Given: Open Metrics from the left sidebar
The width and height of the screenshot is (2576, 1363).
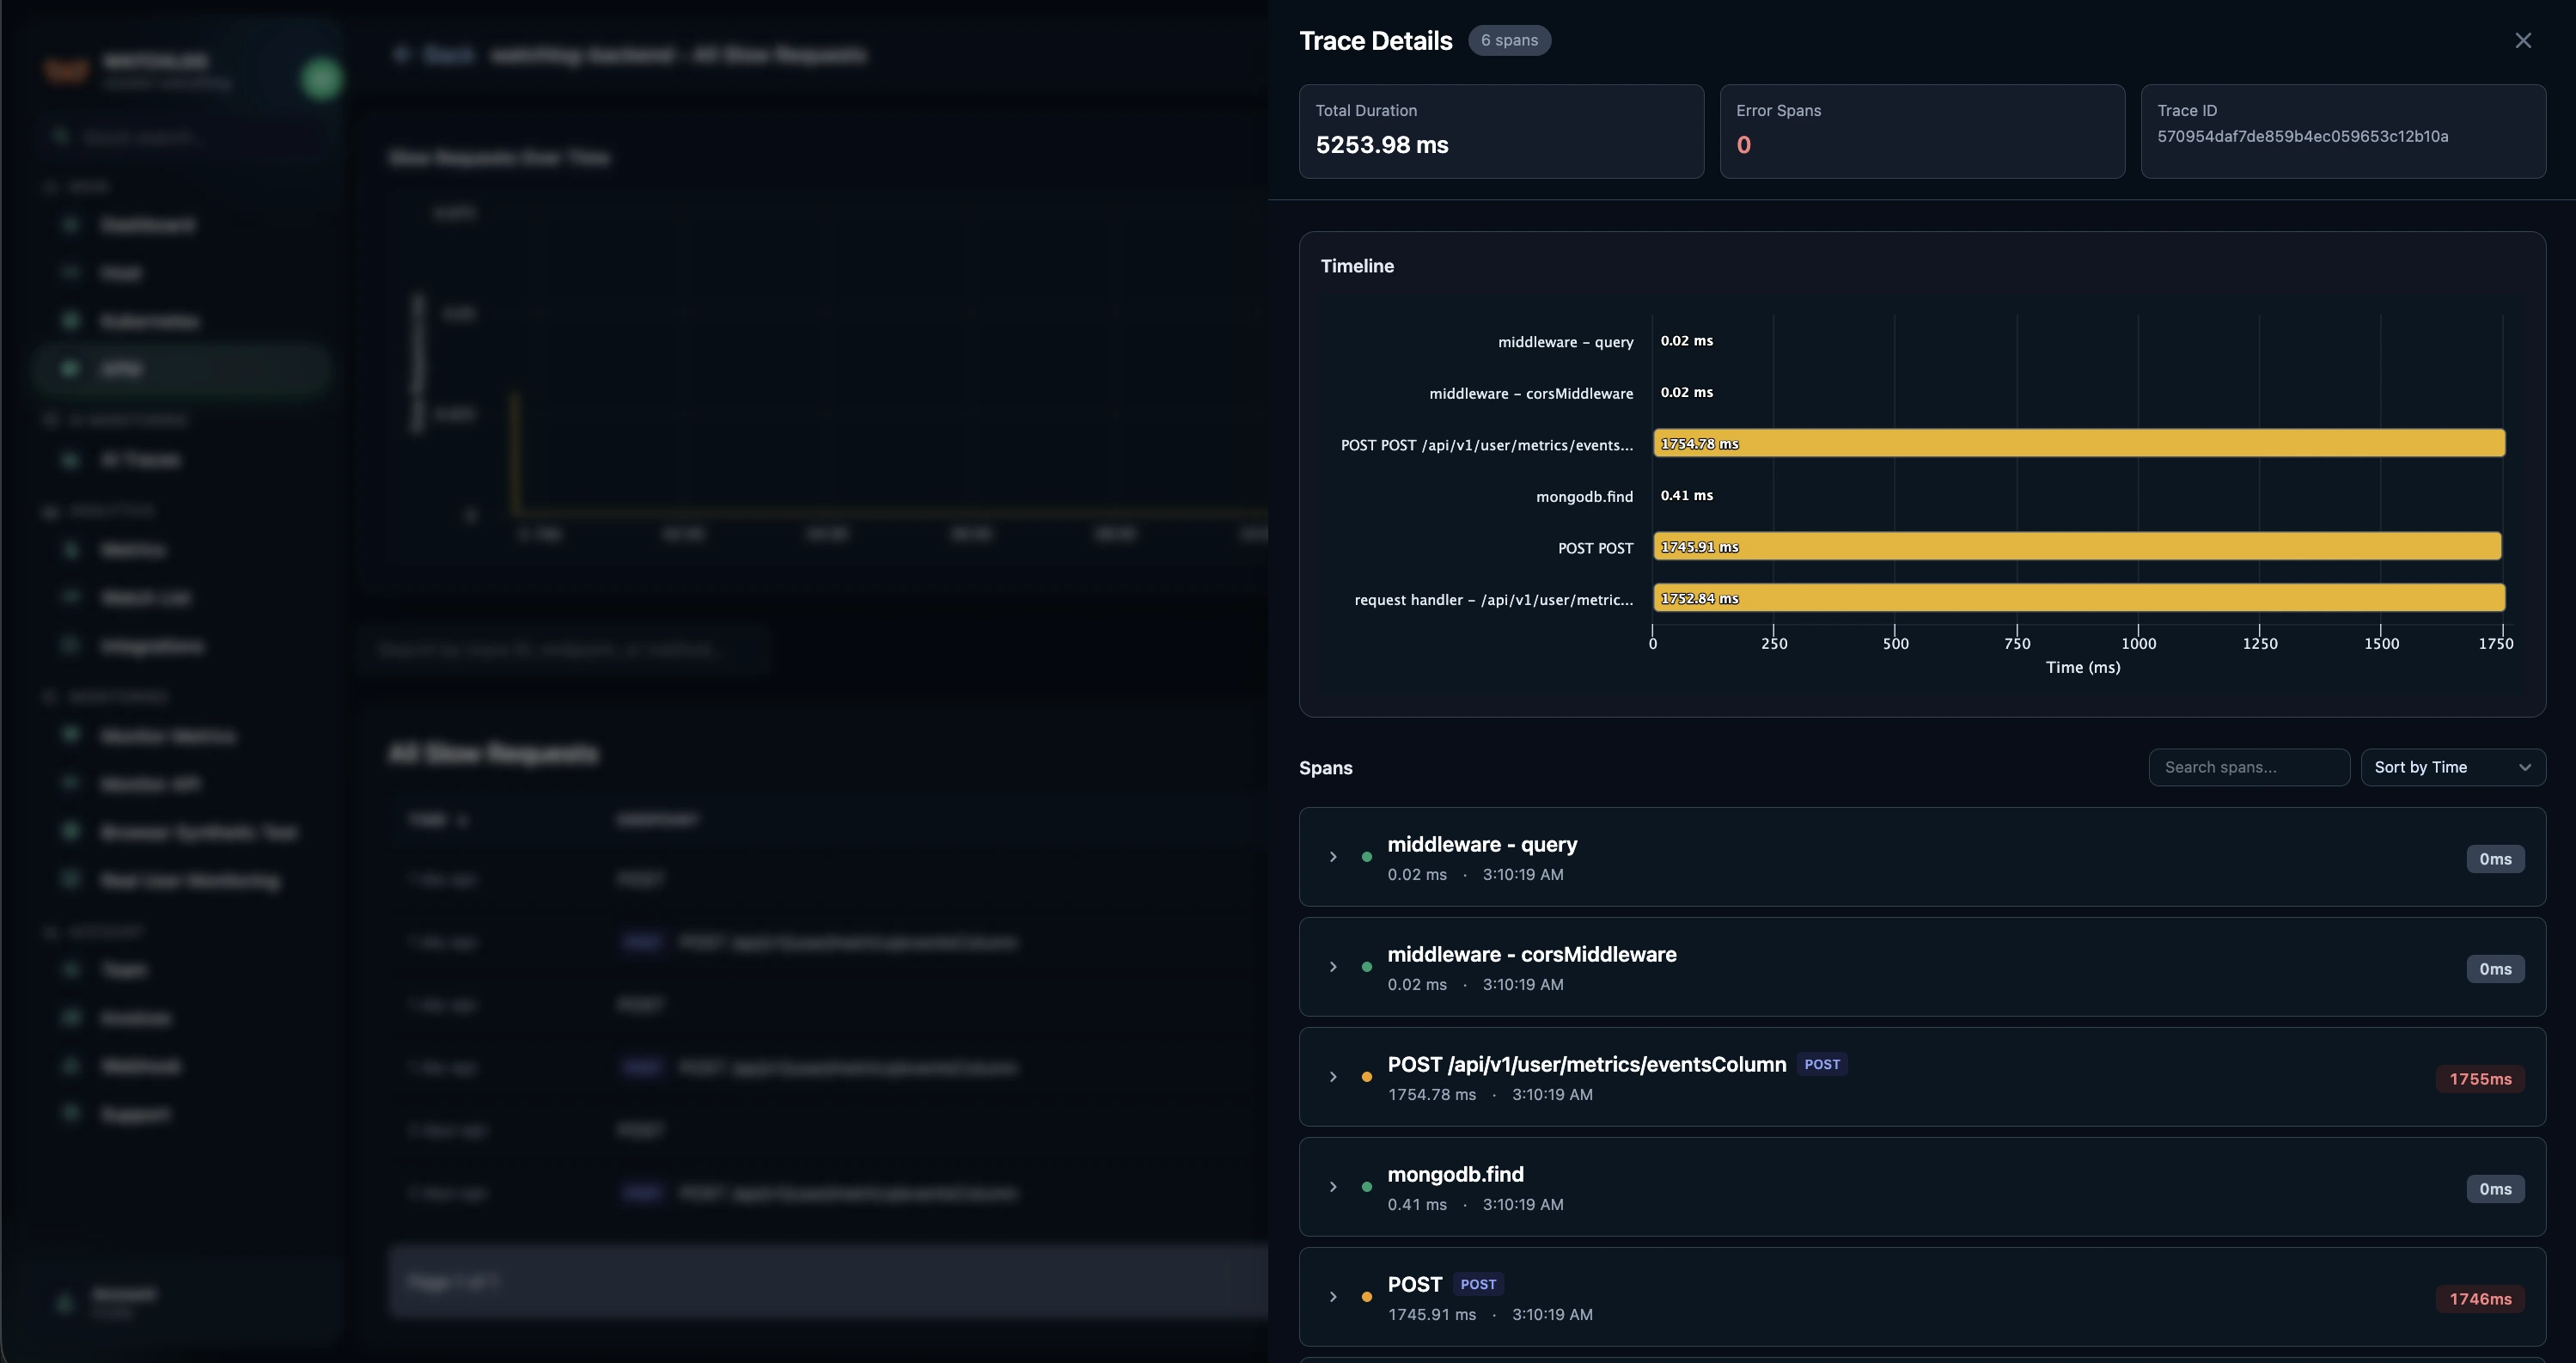Looking at the screenshot, I should click(134, 549).
